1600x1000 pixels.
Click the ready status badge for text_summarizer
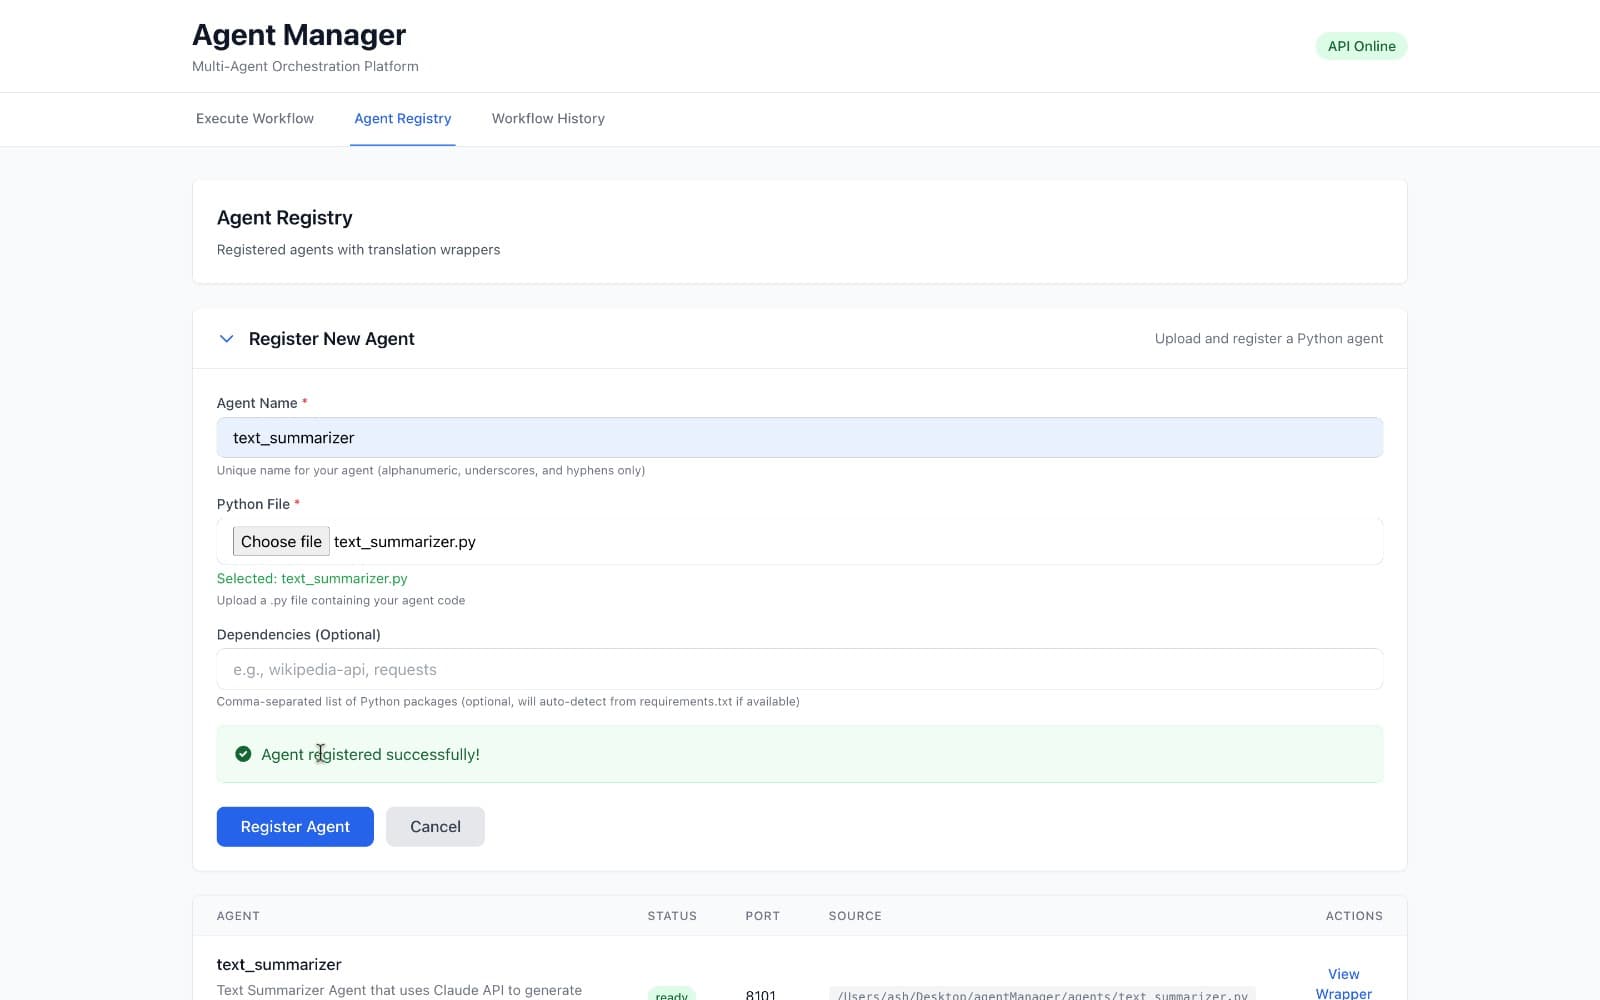coord(671,994)
